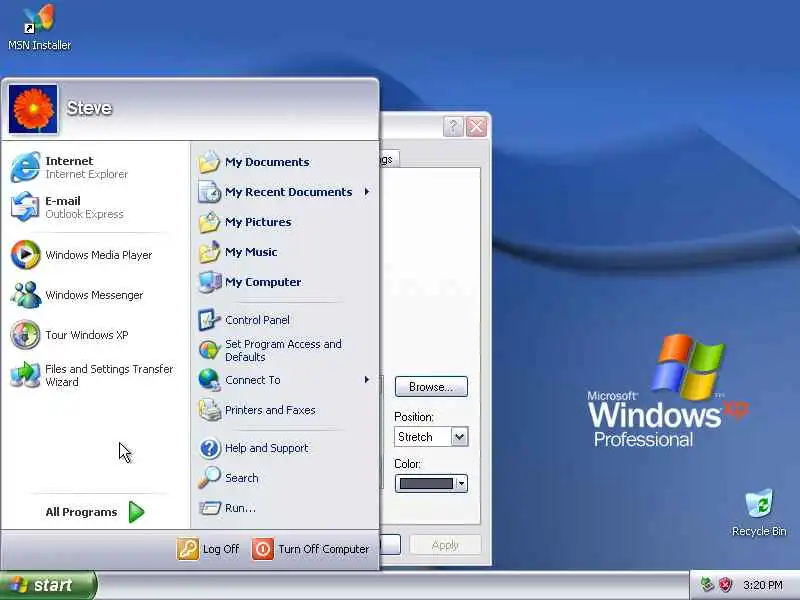The image size is (800, 600).
Task: Open Help and Support question-mark icon
Action: click(209, 448)
